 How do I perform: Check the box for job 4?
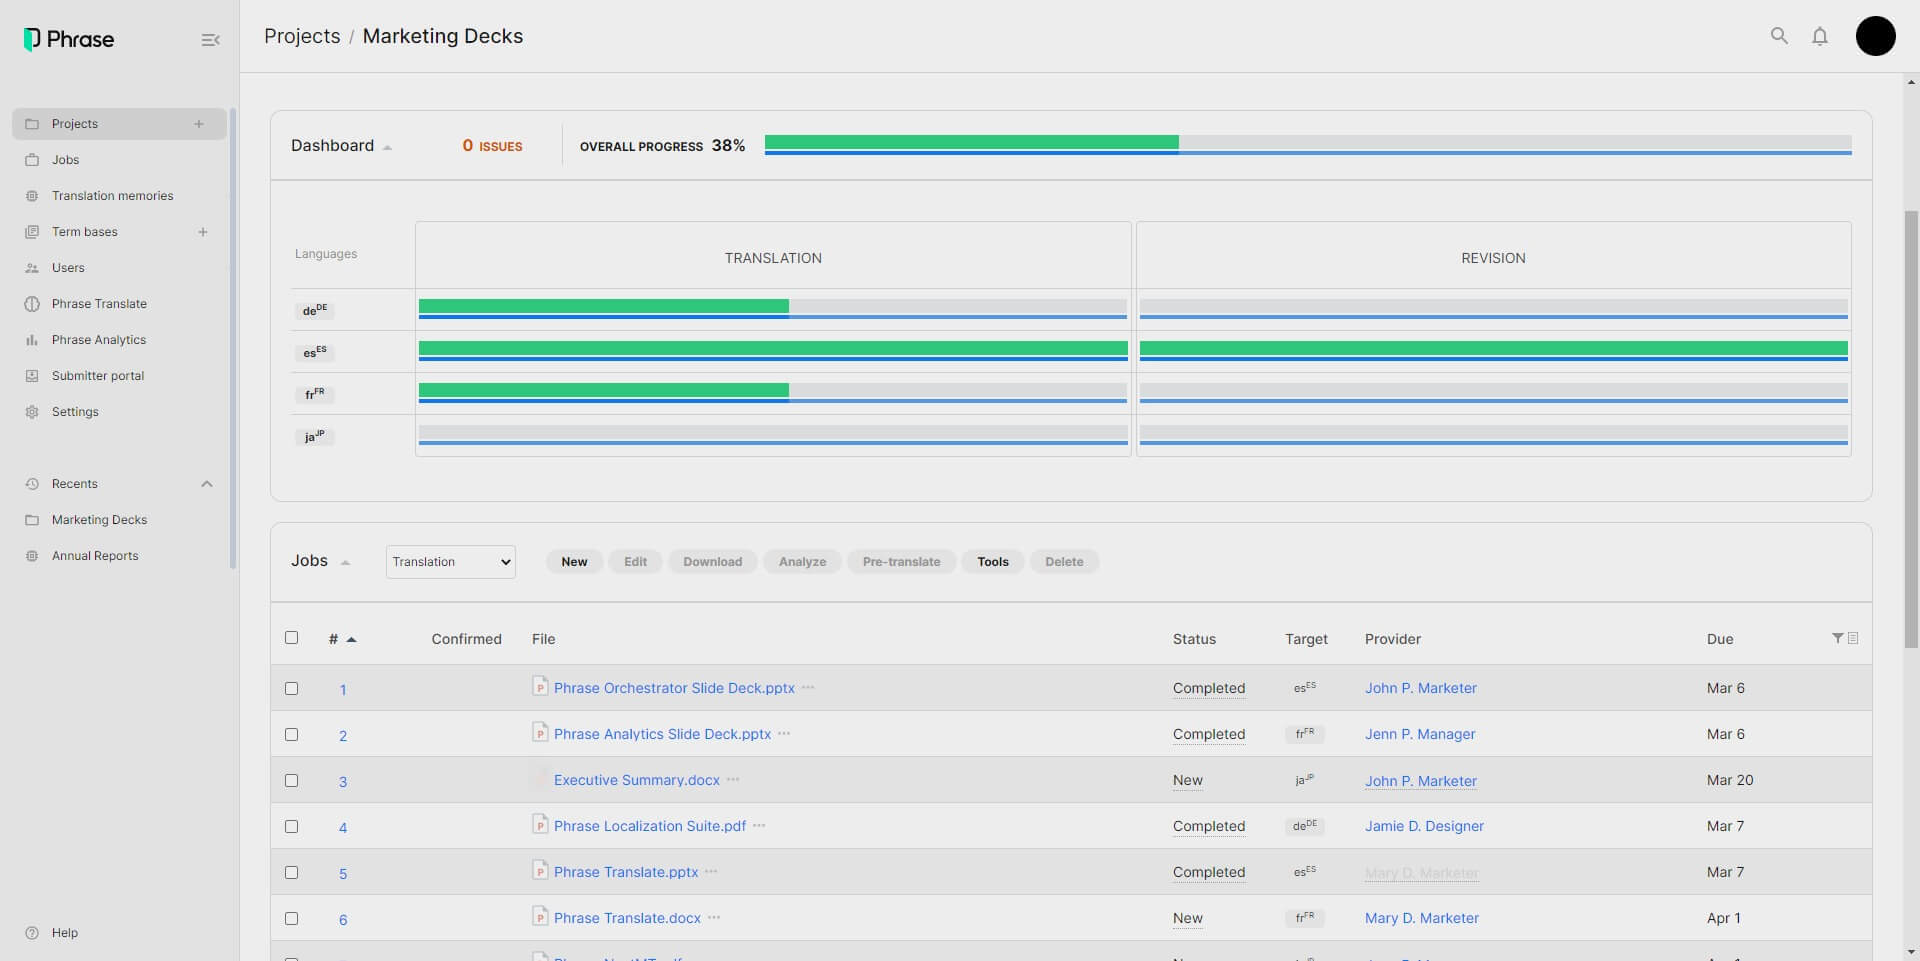[x=292, y=826]
